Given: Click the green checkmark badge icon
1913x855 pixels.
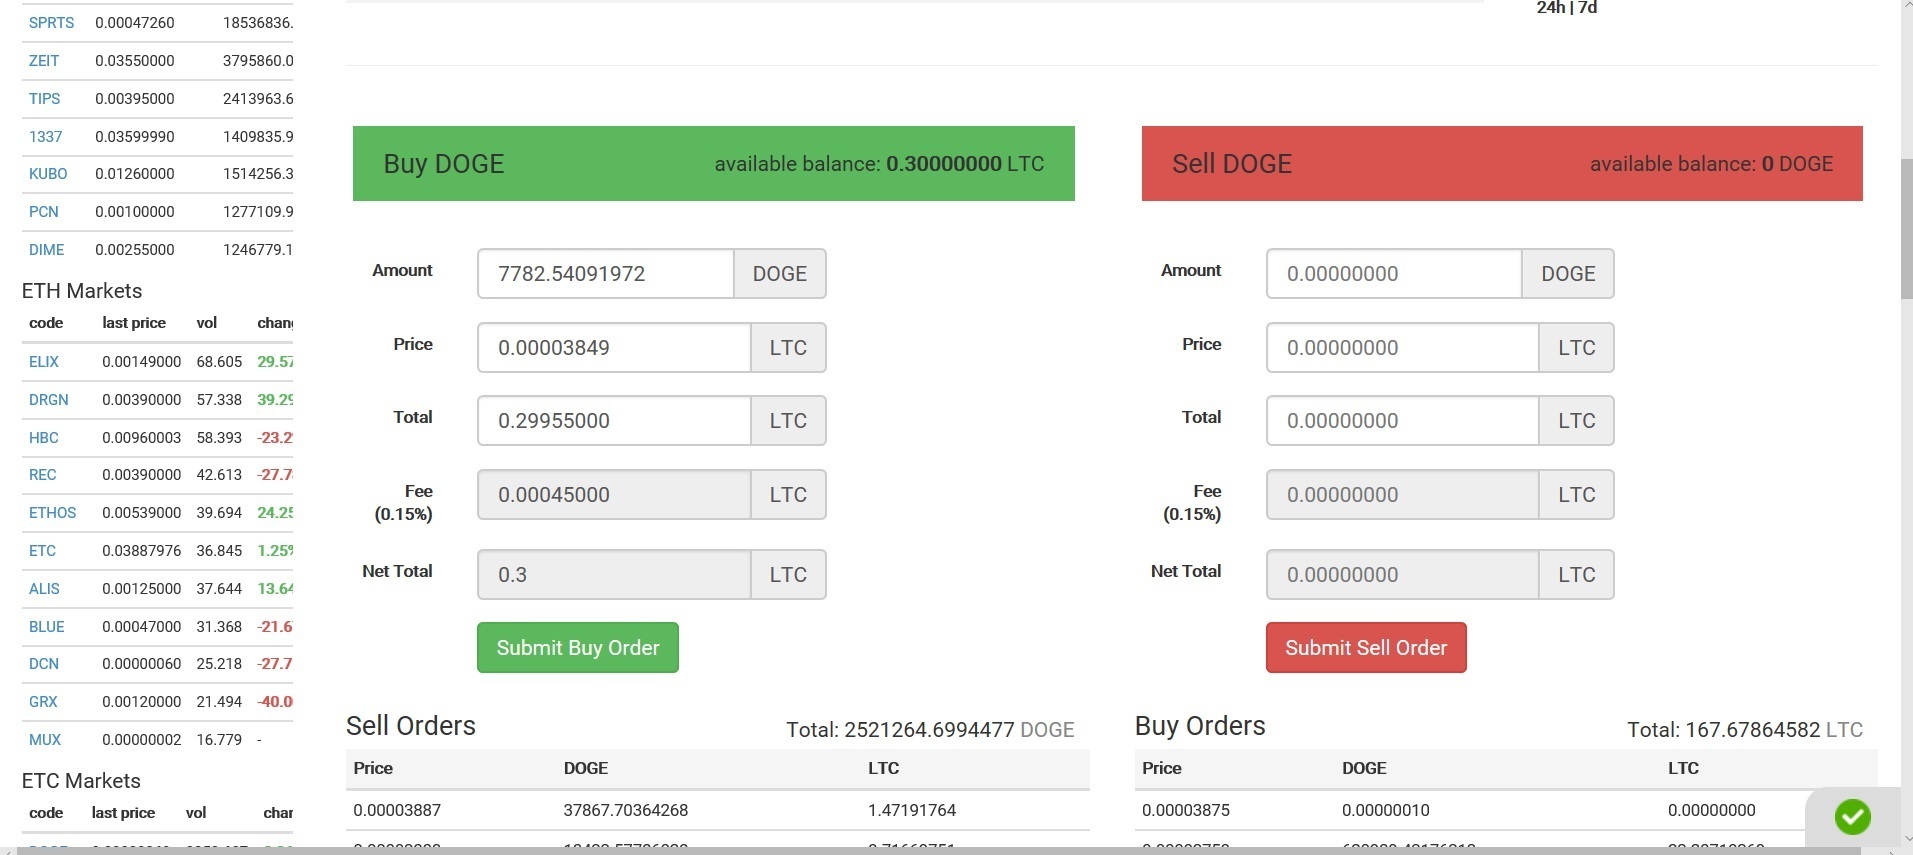Looking at the screenshot, I should pos(1852,817).
